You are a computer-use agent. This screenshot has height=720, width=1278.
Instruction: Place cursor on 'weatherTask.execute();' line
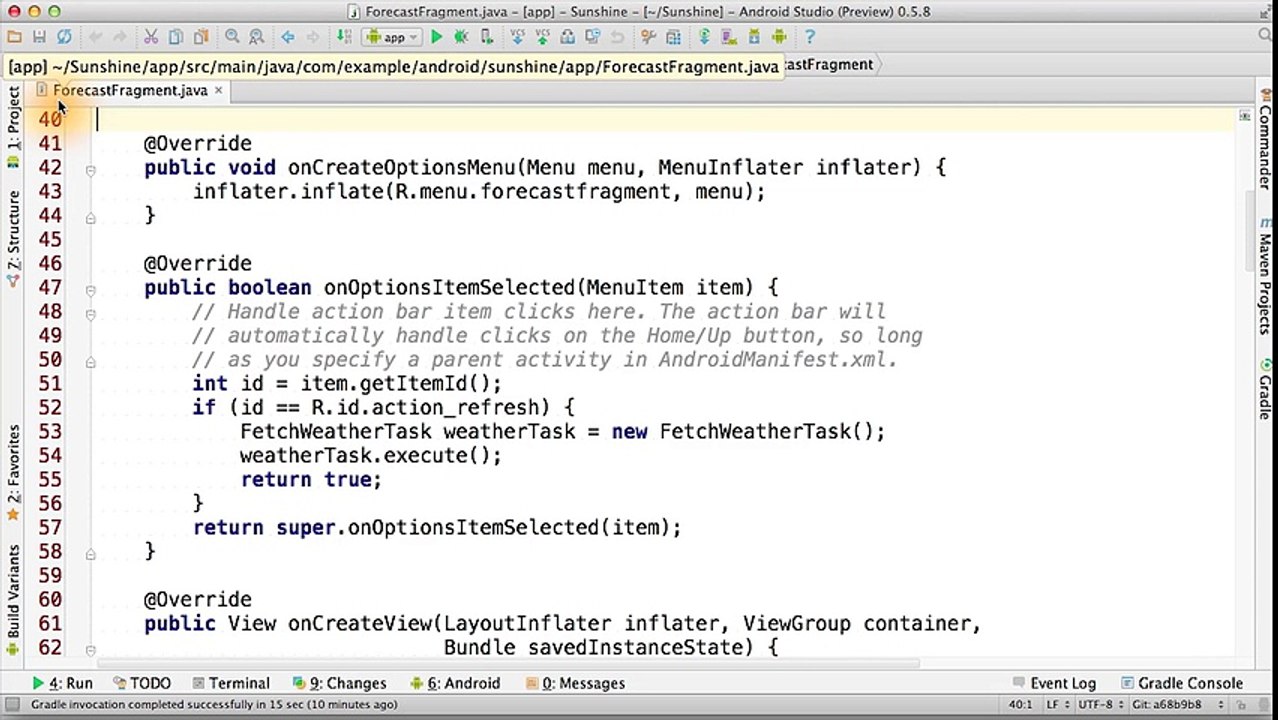370,455
